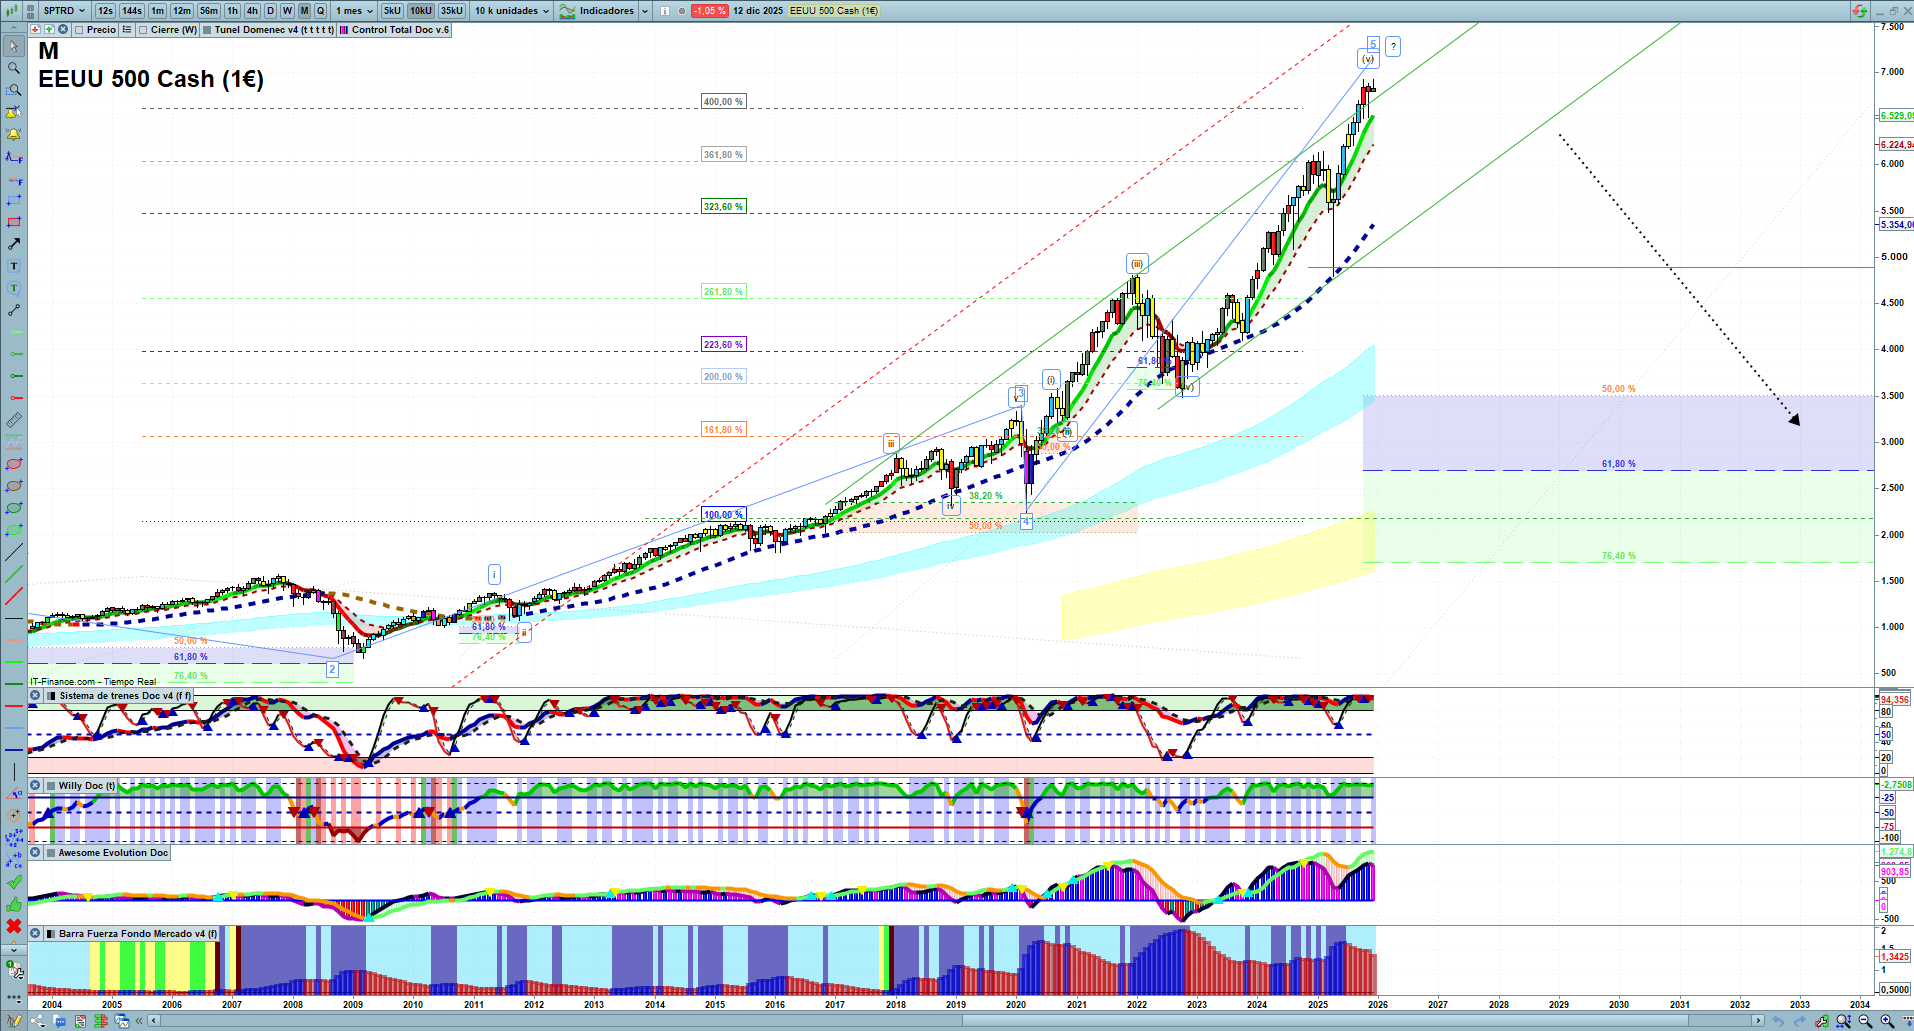The image size is (1914, 1031).
Task: Open the 10 k unidades dropdown
Action: coord(512,11)
